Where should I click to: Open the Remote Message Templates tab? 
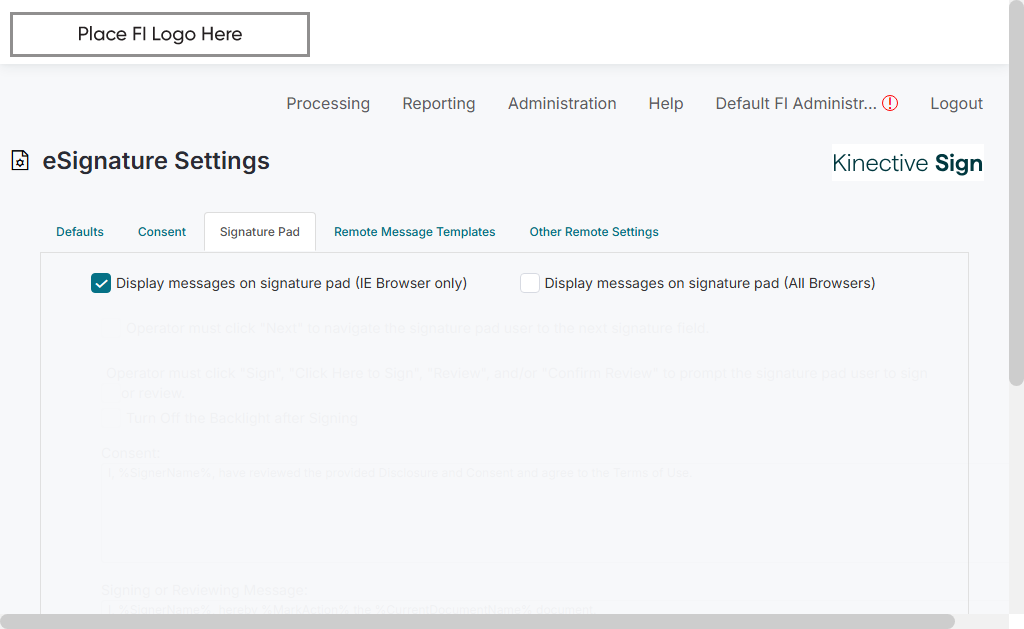(415, 232)
